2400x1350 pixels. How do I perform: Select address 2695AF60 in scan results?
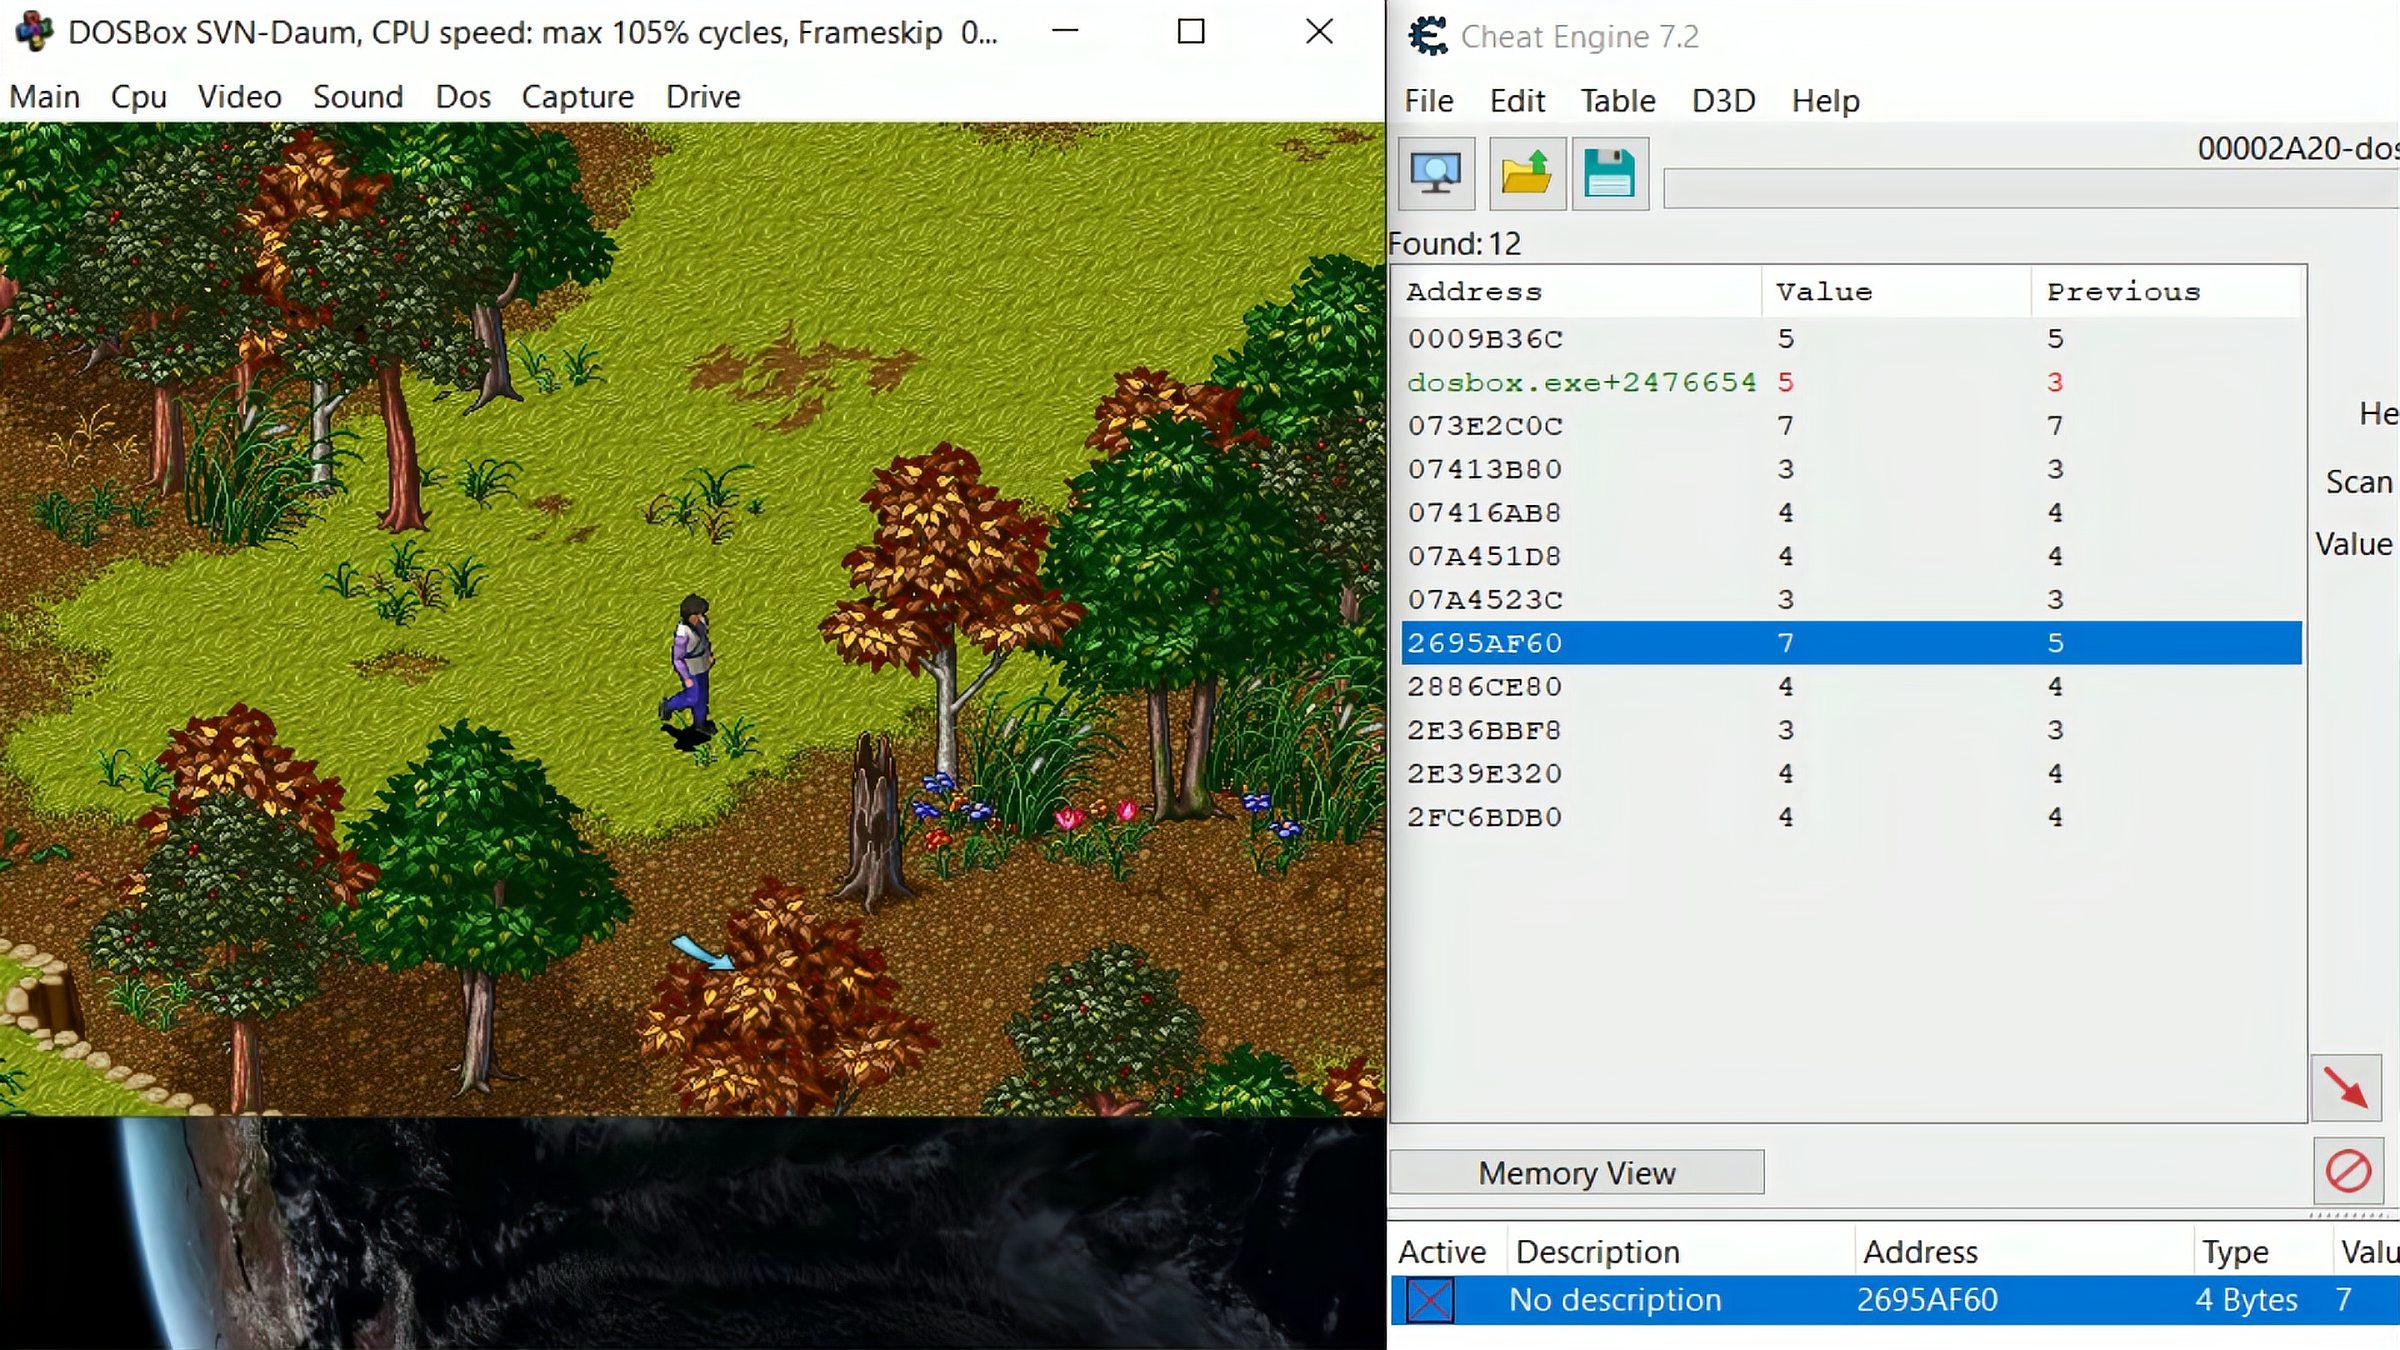pos(1484,641)
